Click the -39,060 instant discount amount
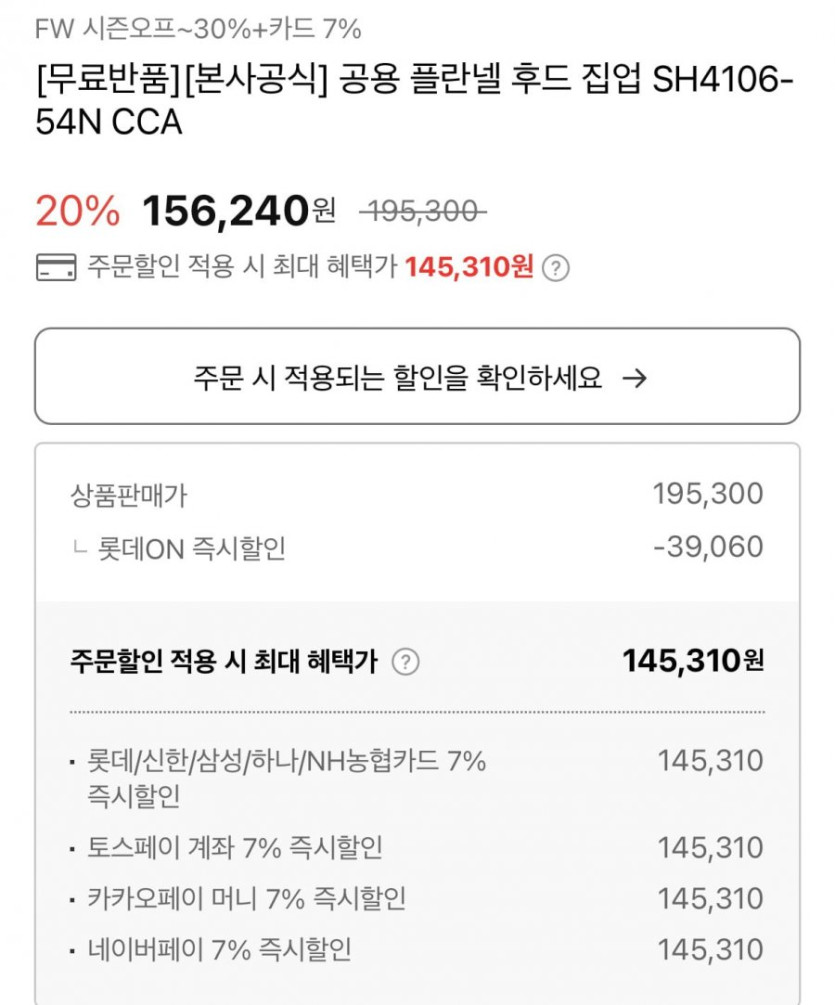The height and width of the screenshot is (1005, 835). 707,547
